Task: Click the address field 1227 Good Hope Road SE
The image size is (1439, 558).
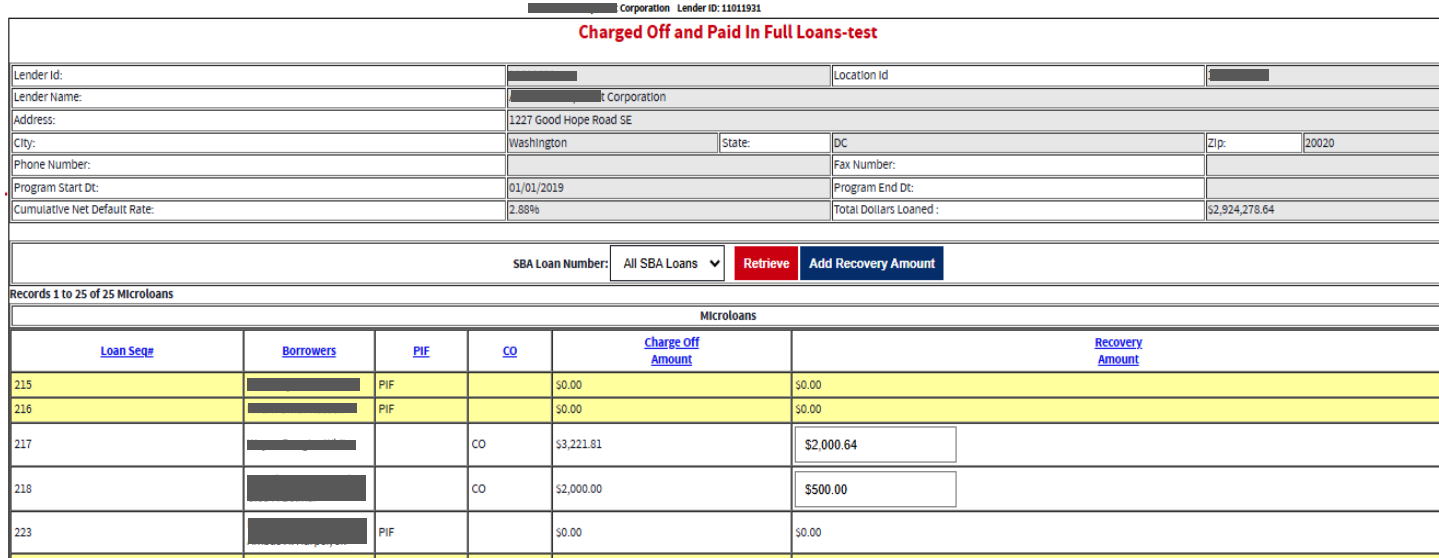Action: (970, 120)
